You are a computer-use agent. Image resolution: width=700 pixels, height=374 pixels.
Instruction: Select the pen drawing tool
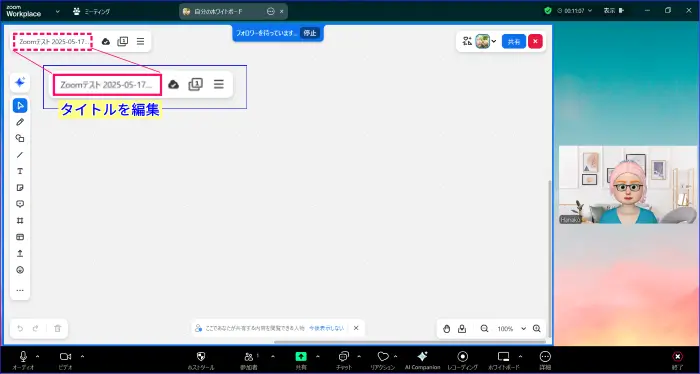[x=20, y=122]
